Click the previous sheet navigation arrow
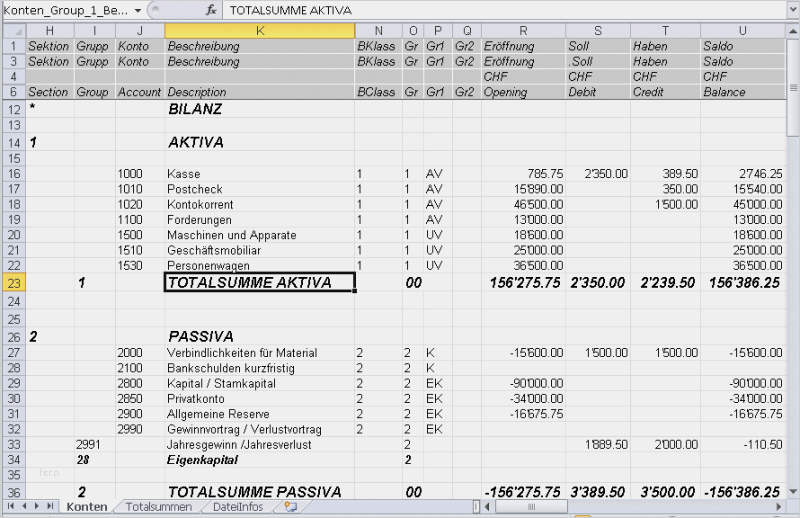The image size is (800, 518). tap(24, 507)
